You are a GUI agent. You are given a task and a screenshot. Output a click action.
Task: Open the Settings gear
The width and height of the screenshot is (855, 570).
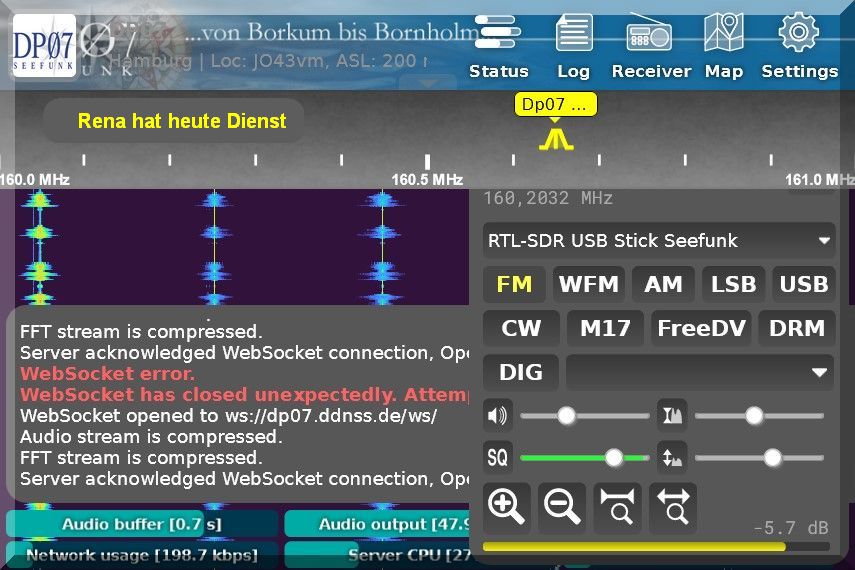point(799,46)
